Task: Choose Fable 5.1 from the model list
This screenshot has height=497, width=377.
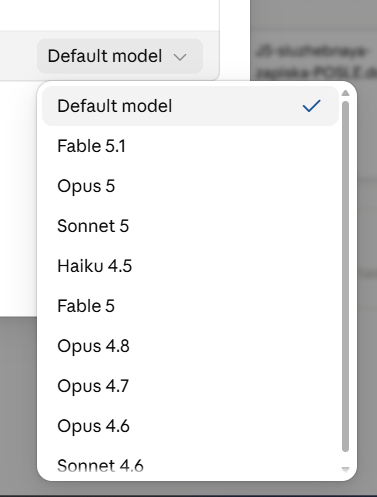Action: [190, 146]
